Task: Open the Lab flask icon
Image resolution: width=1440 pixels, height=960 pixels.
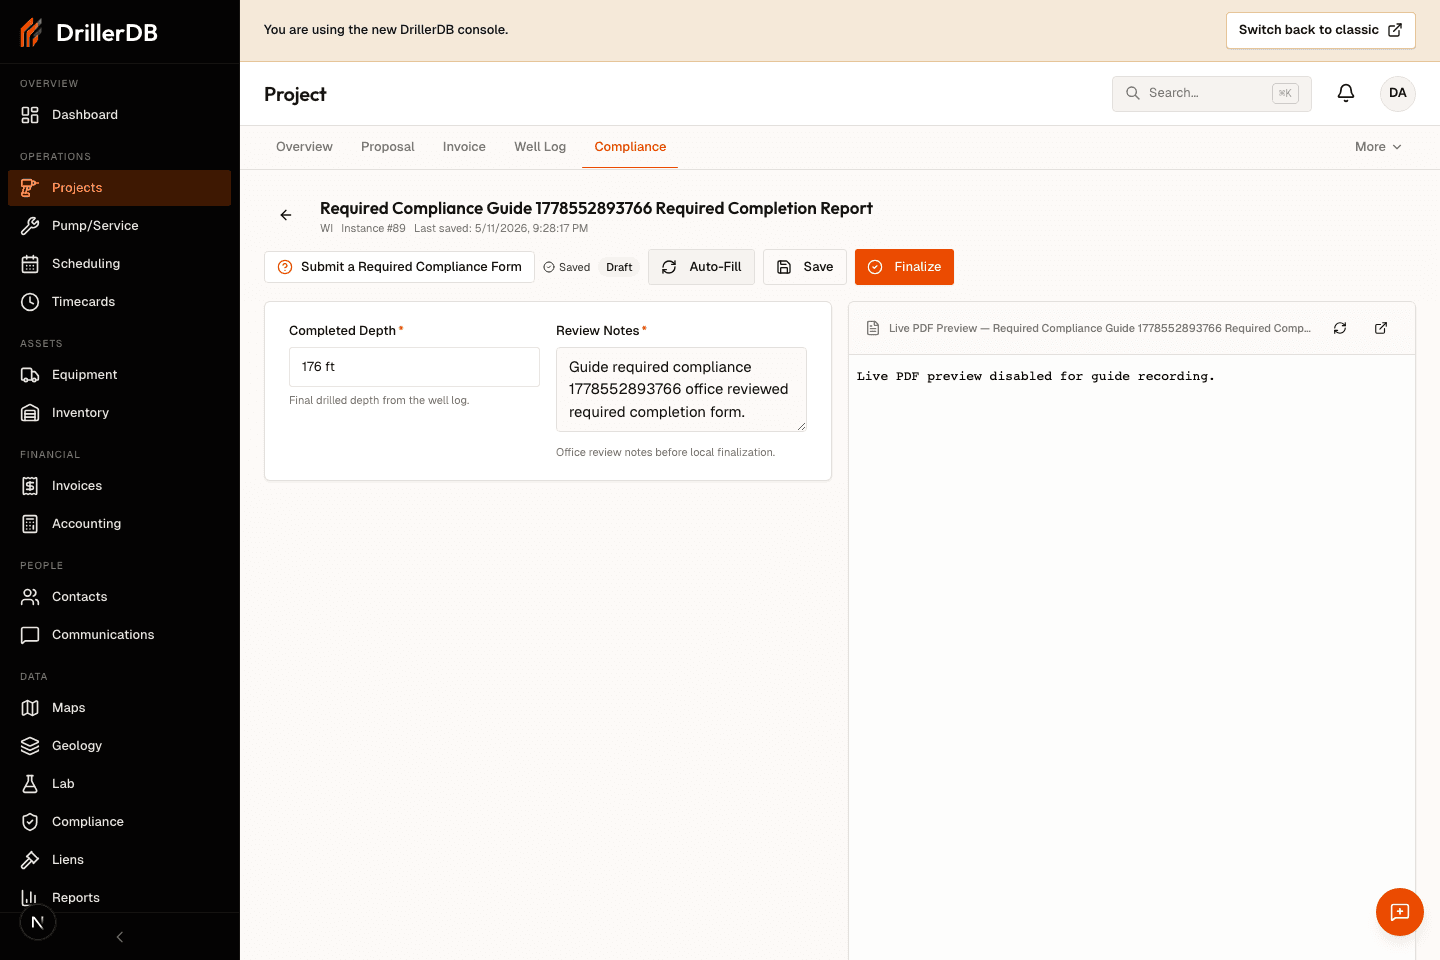Action: [x=30, y=784]
